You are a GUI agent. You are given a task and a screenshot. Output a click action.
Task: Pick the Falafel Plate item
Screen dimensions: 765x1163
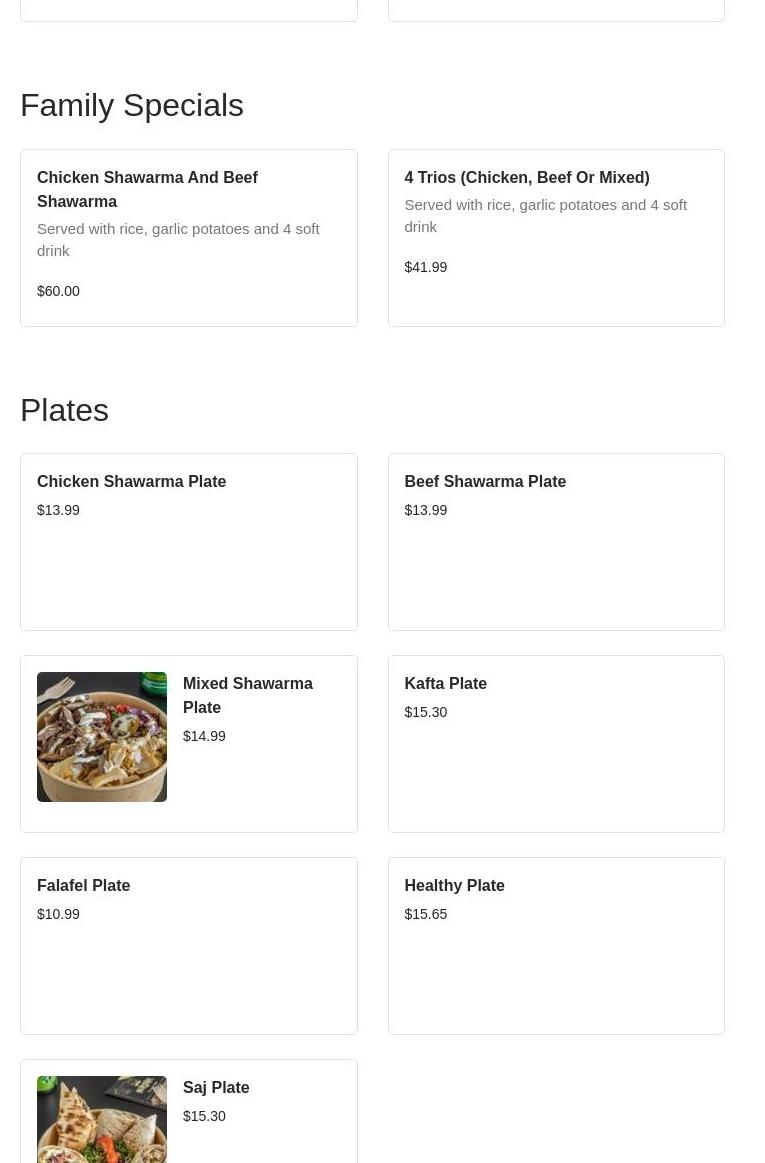(83, 886)
